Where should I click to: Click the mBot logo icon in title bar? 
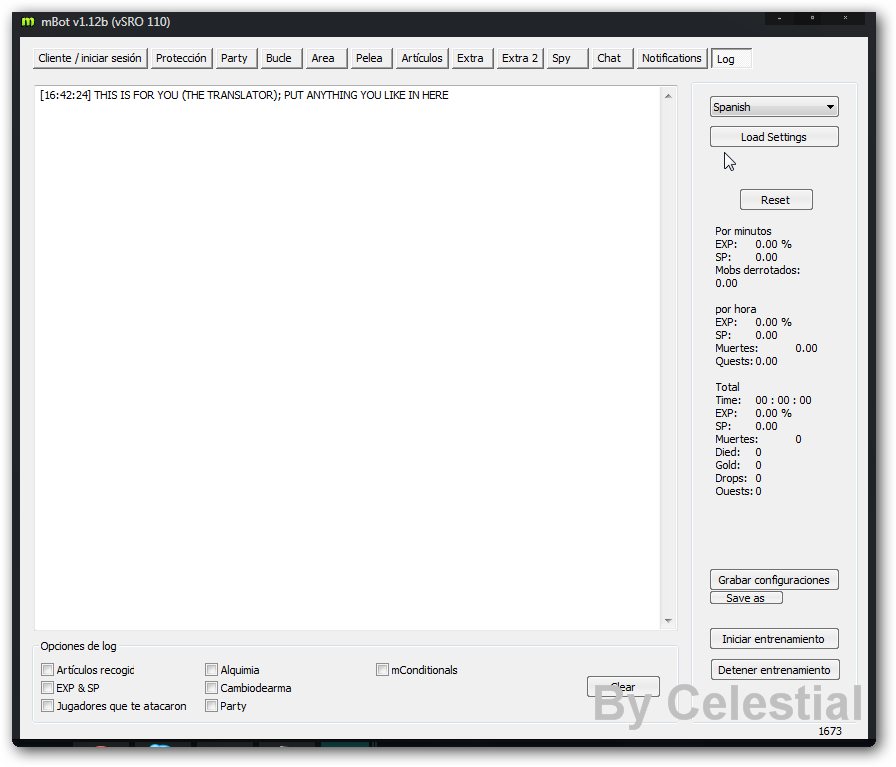pyautogui.click(x=27, y=22)
